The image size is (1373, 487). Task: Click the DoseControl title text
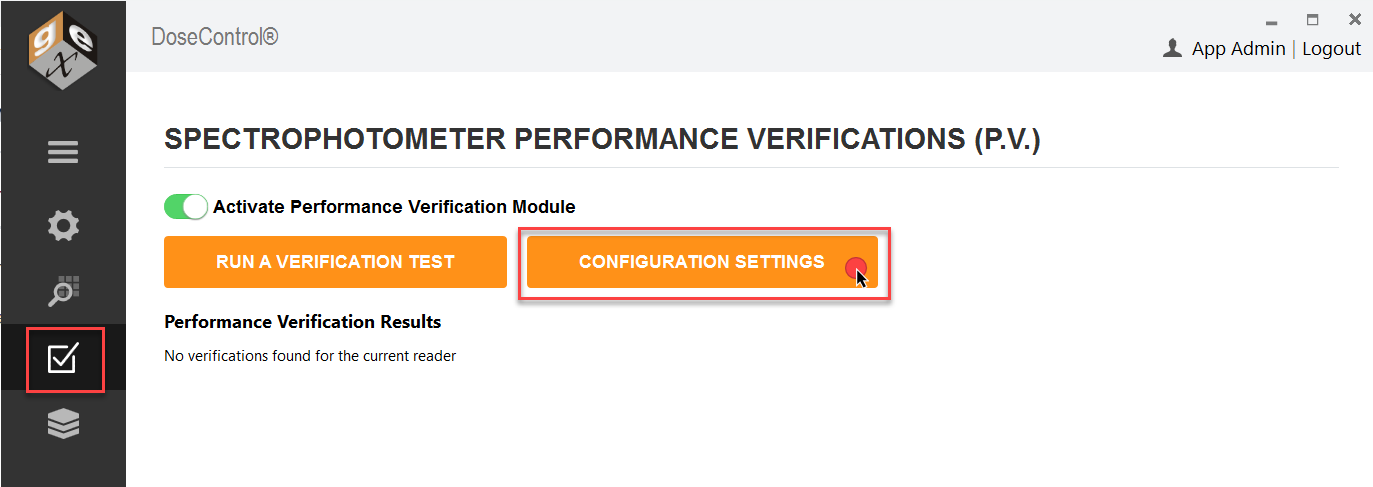[x=215, y=37]
